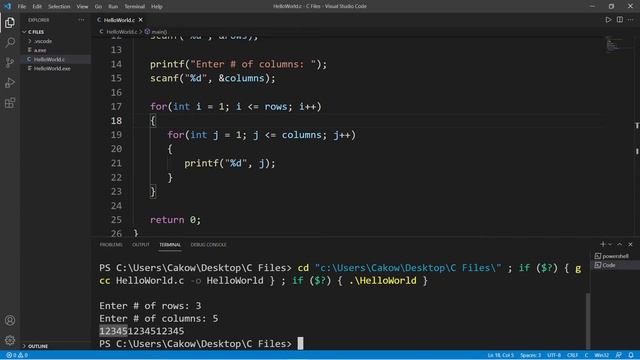This screenshot has height=360, width=640.
Task: Select the HelloWorld.c editor tab
Action: 119,20
